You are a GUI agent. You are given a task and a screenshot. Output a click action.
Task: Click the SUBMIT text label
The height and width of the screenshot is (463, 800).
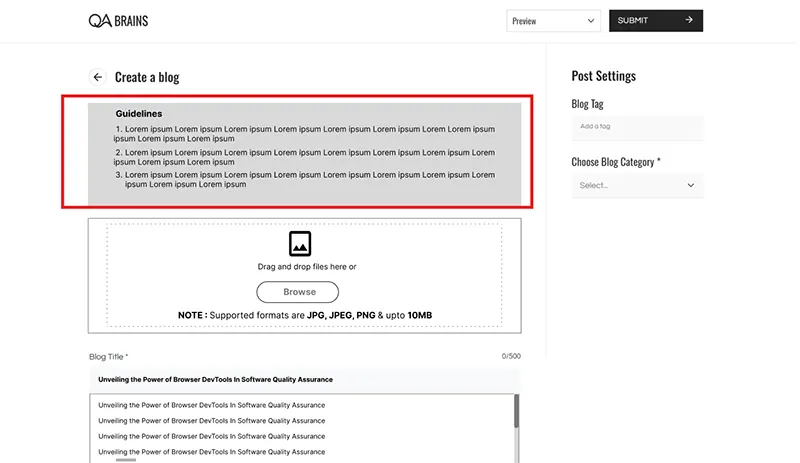(633, 20)
